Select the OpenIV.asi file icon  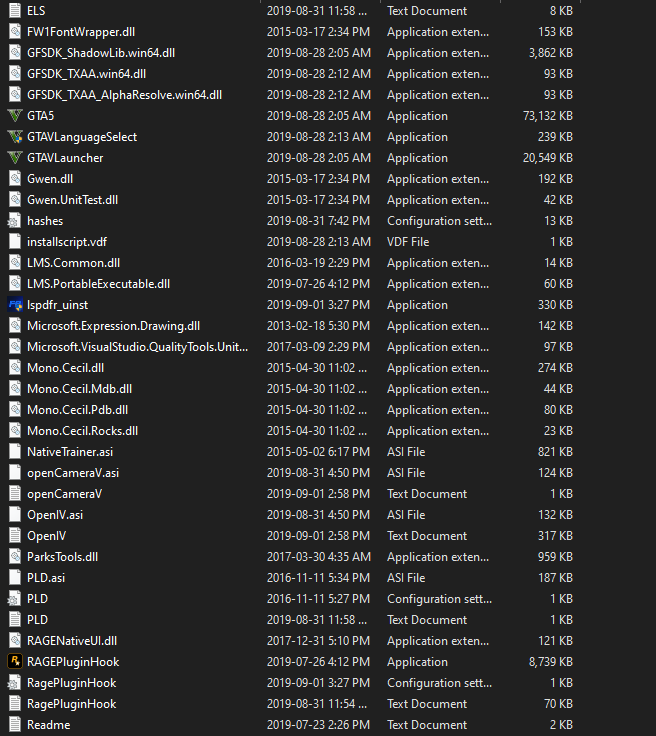coord(15,514)
